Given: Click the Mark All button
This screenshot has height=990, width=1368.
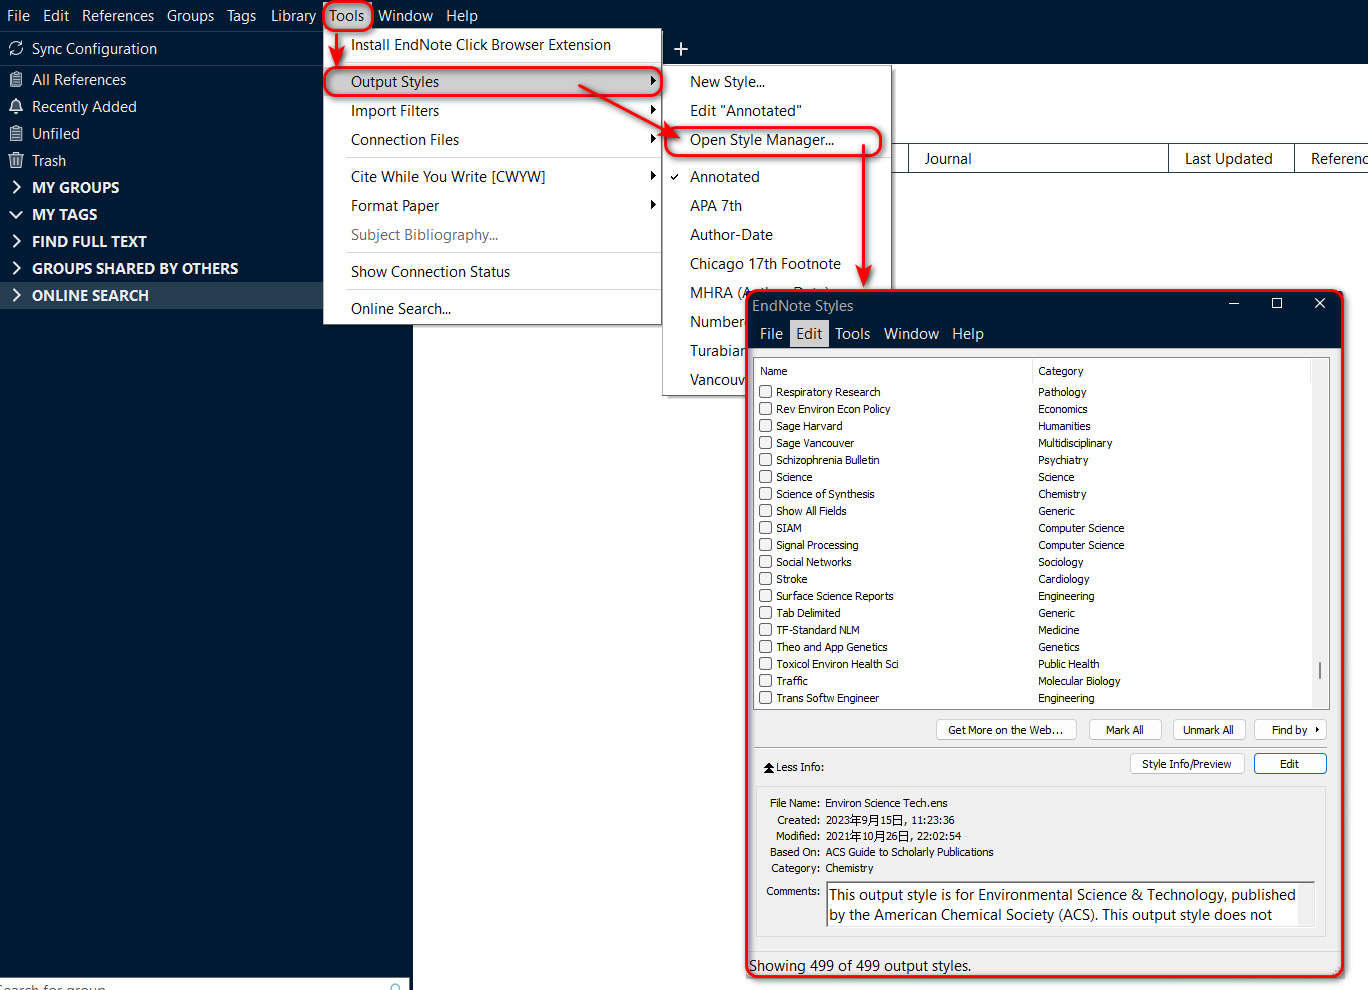Looking at the screenshot, I should (1125, 730).
